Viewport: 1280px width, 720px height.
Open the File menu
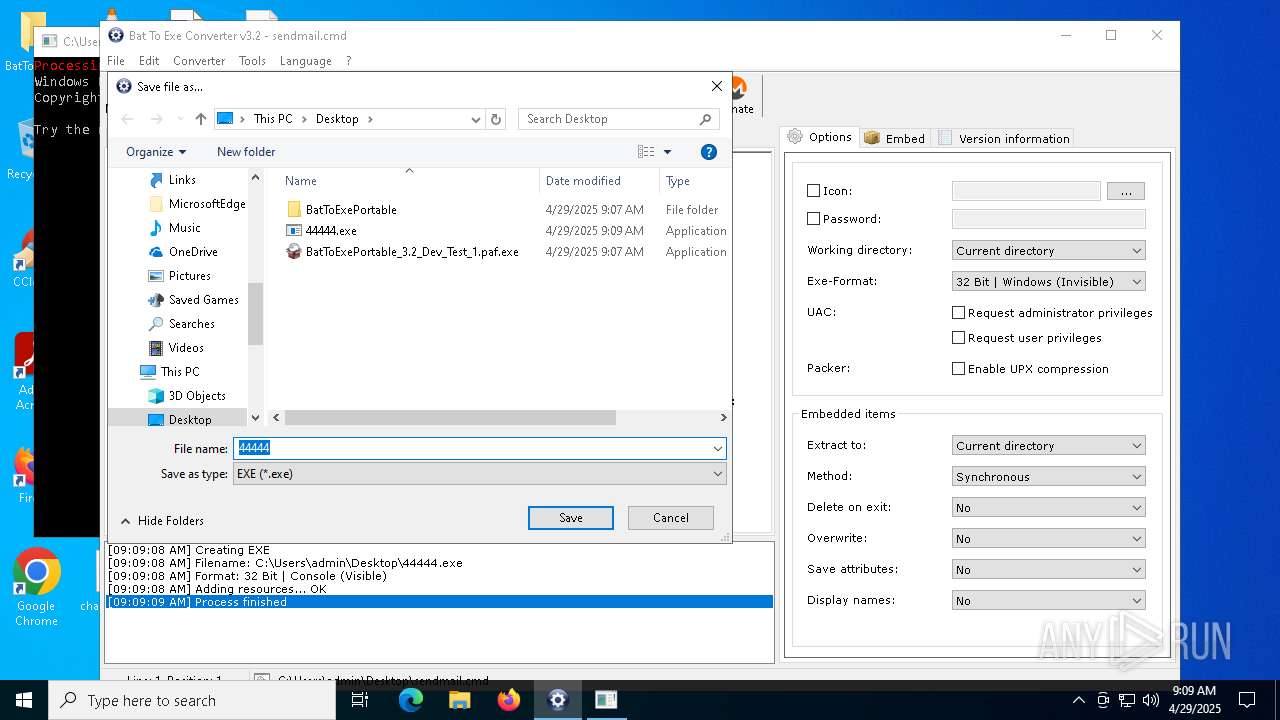pyautogui.click(x=116, y=61)
